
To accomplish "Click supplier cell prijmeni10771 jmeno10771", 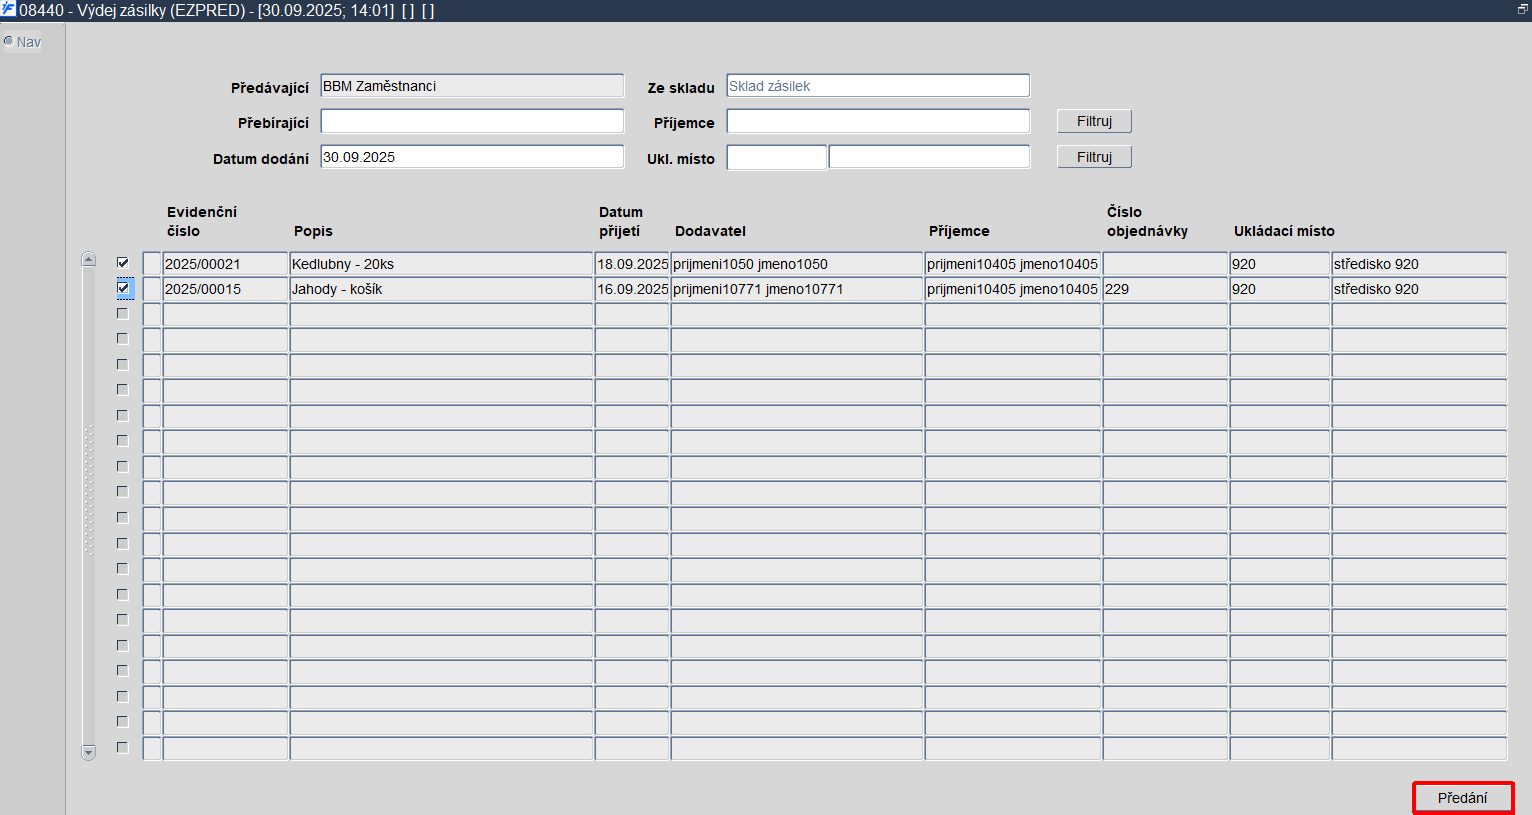I will pos(797,289).
